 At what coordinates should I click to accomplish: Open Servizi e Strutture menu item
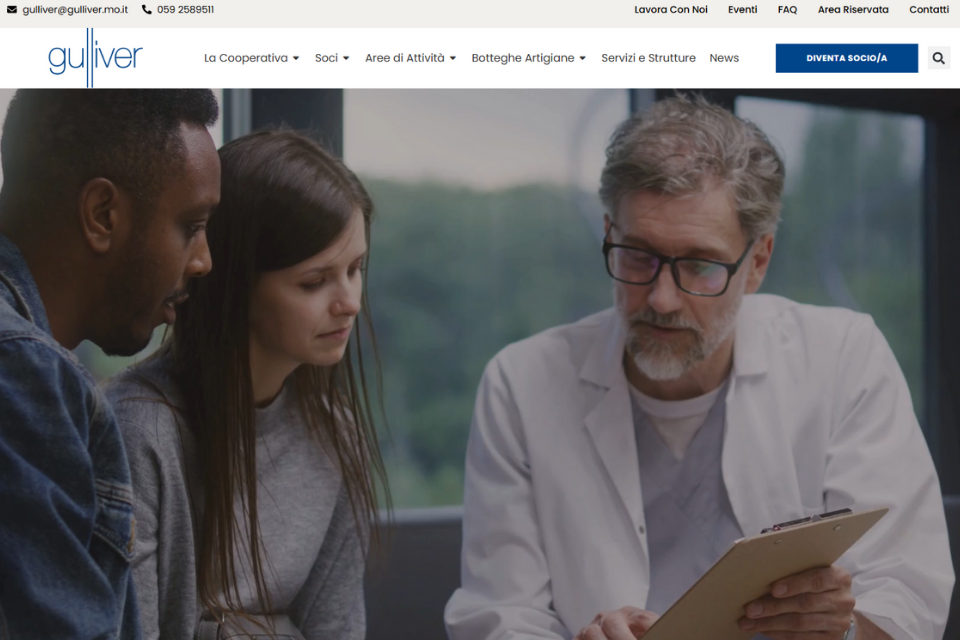click(648, 58)
